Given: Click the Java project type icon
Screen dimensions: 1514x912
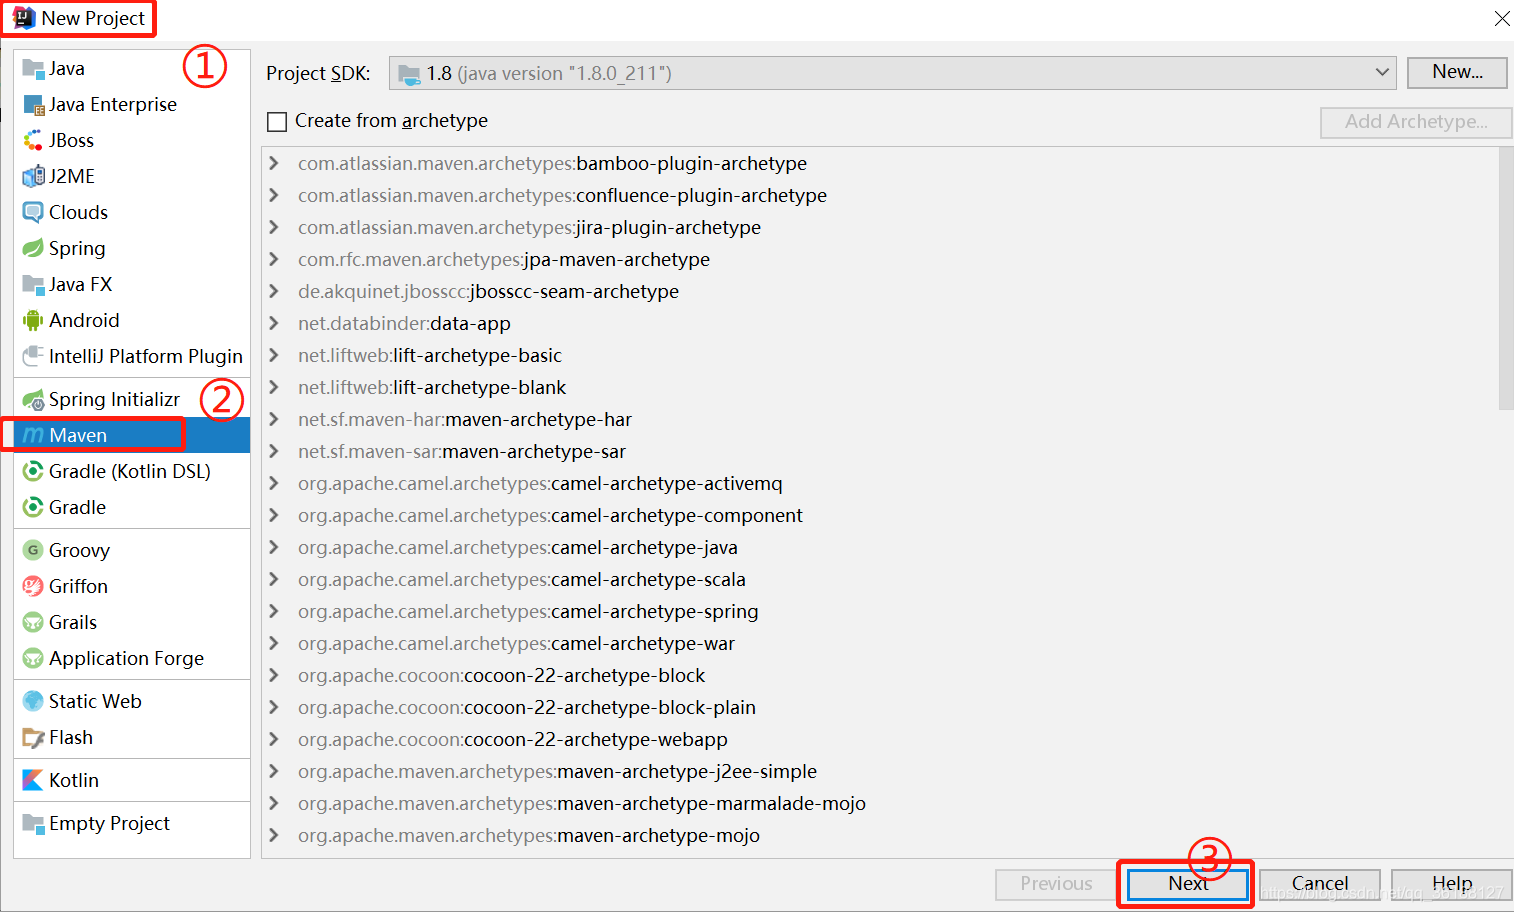Looking at the screenshot, I should click(33, 69).
